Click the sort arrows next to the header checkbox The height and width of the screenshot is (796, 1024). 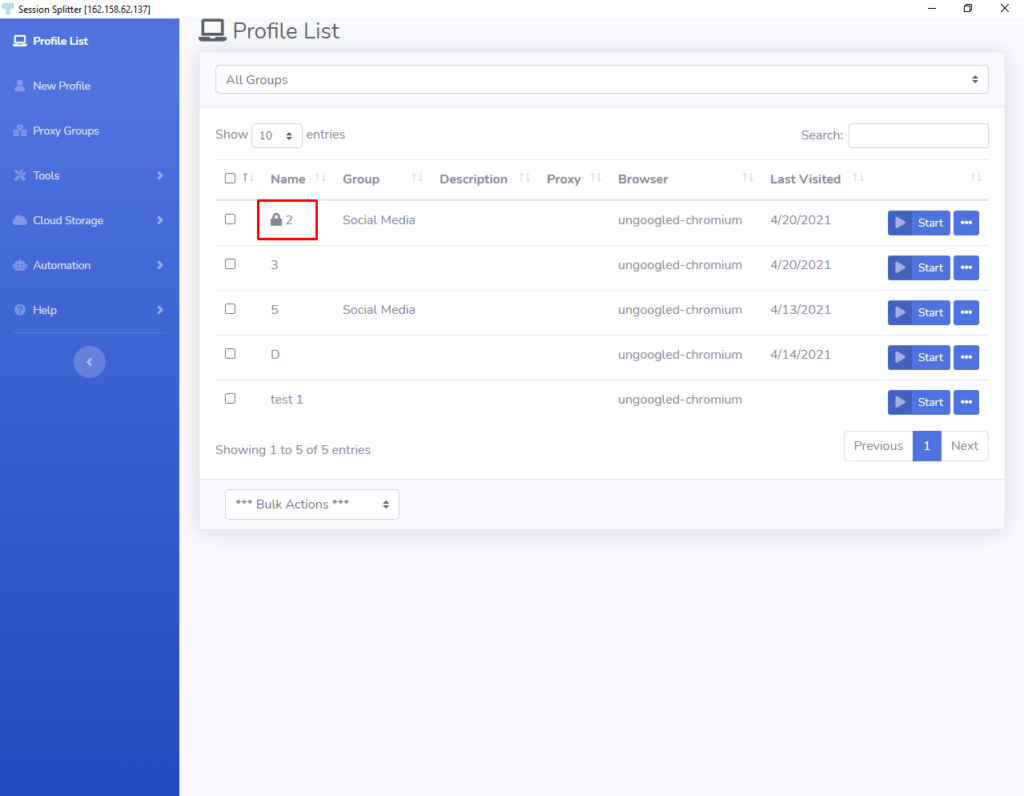(248, 178)
